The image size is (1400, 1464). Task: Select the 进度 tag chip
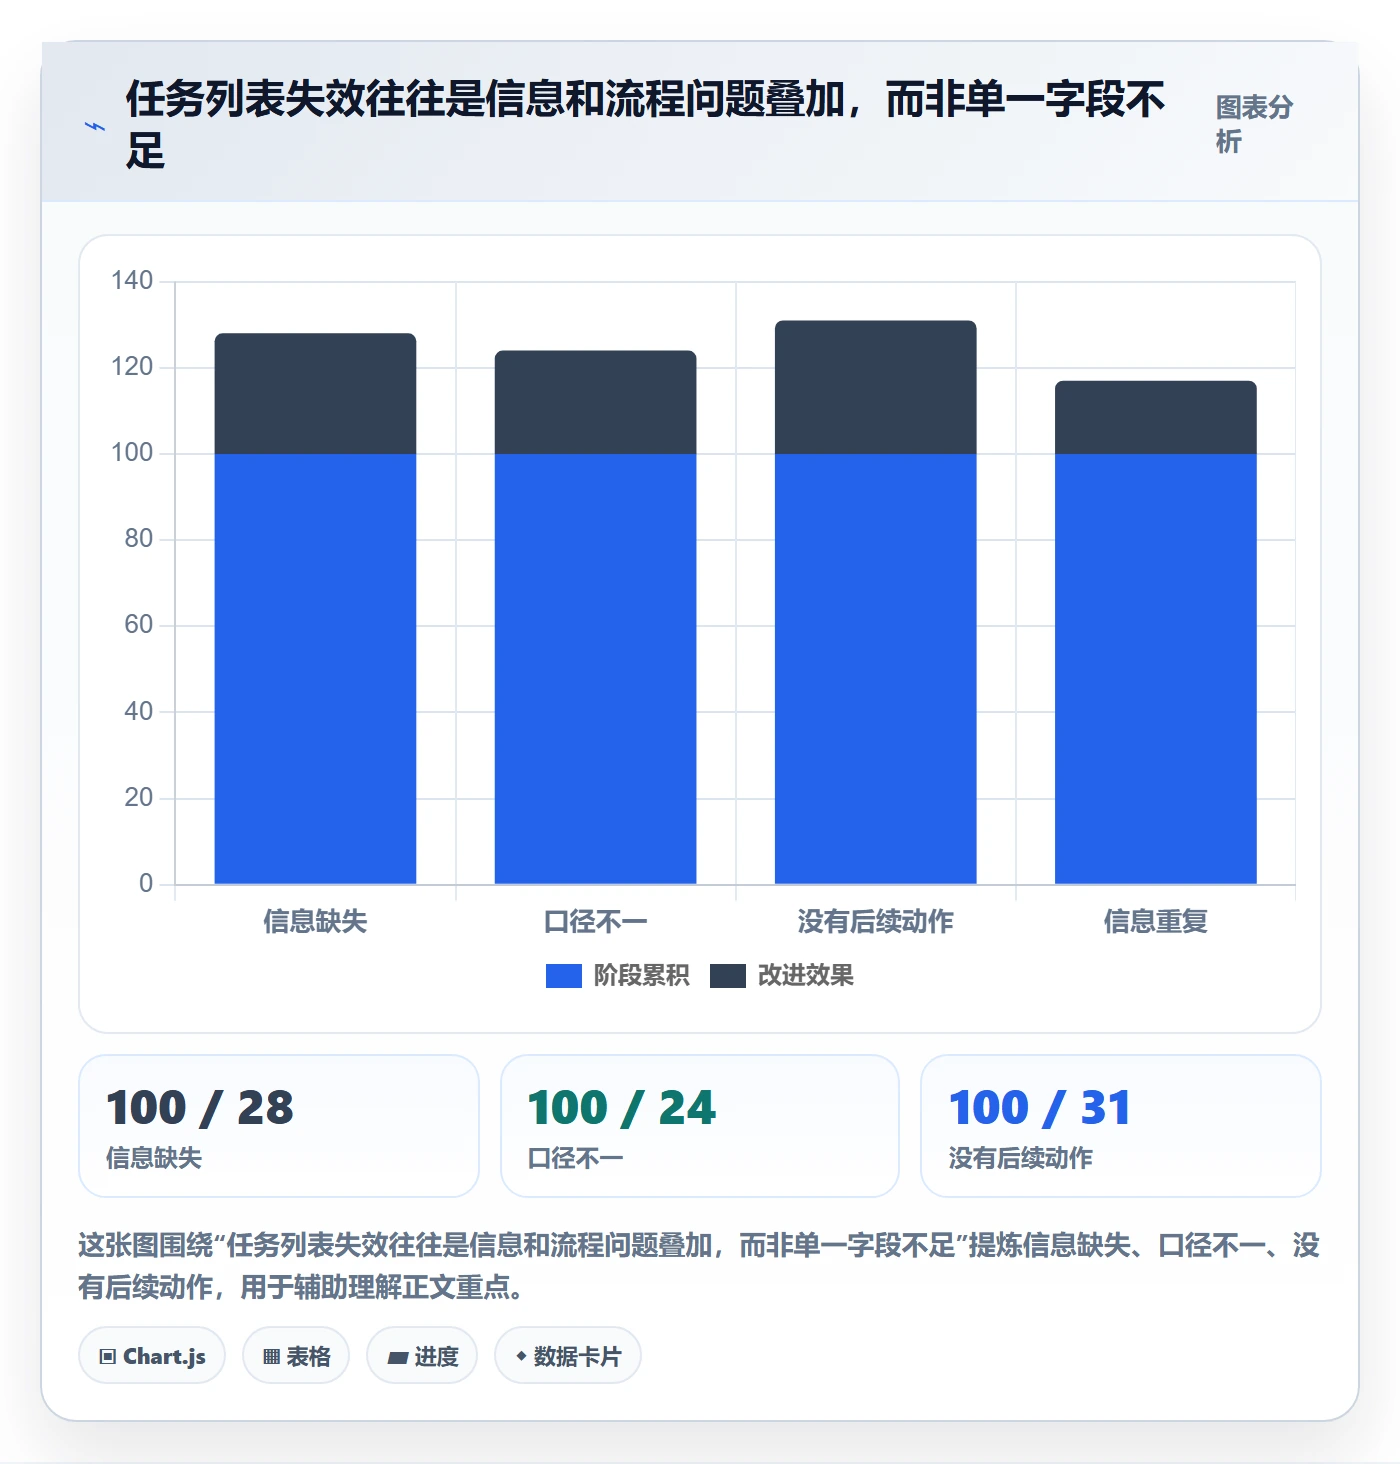[x=422, y=1356]
